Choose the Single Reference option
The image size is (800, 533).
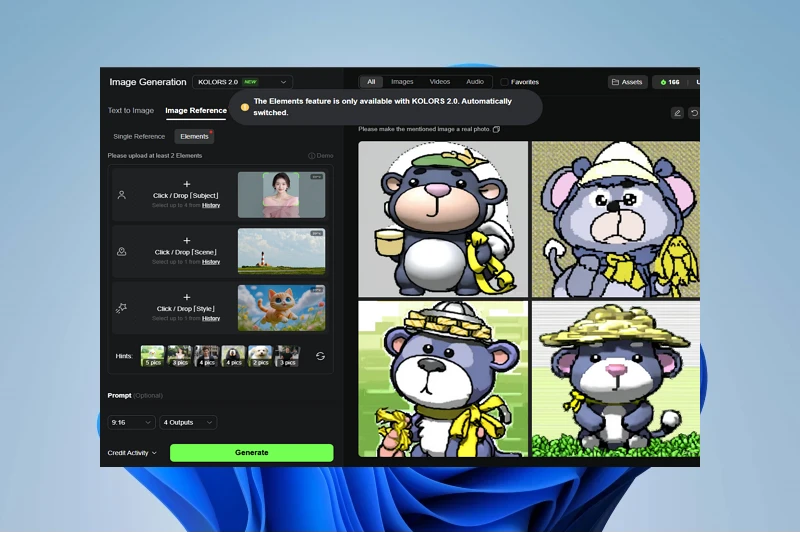139,137
